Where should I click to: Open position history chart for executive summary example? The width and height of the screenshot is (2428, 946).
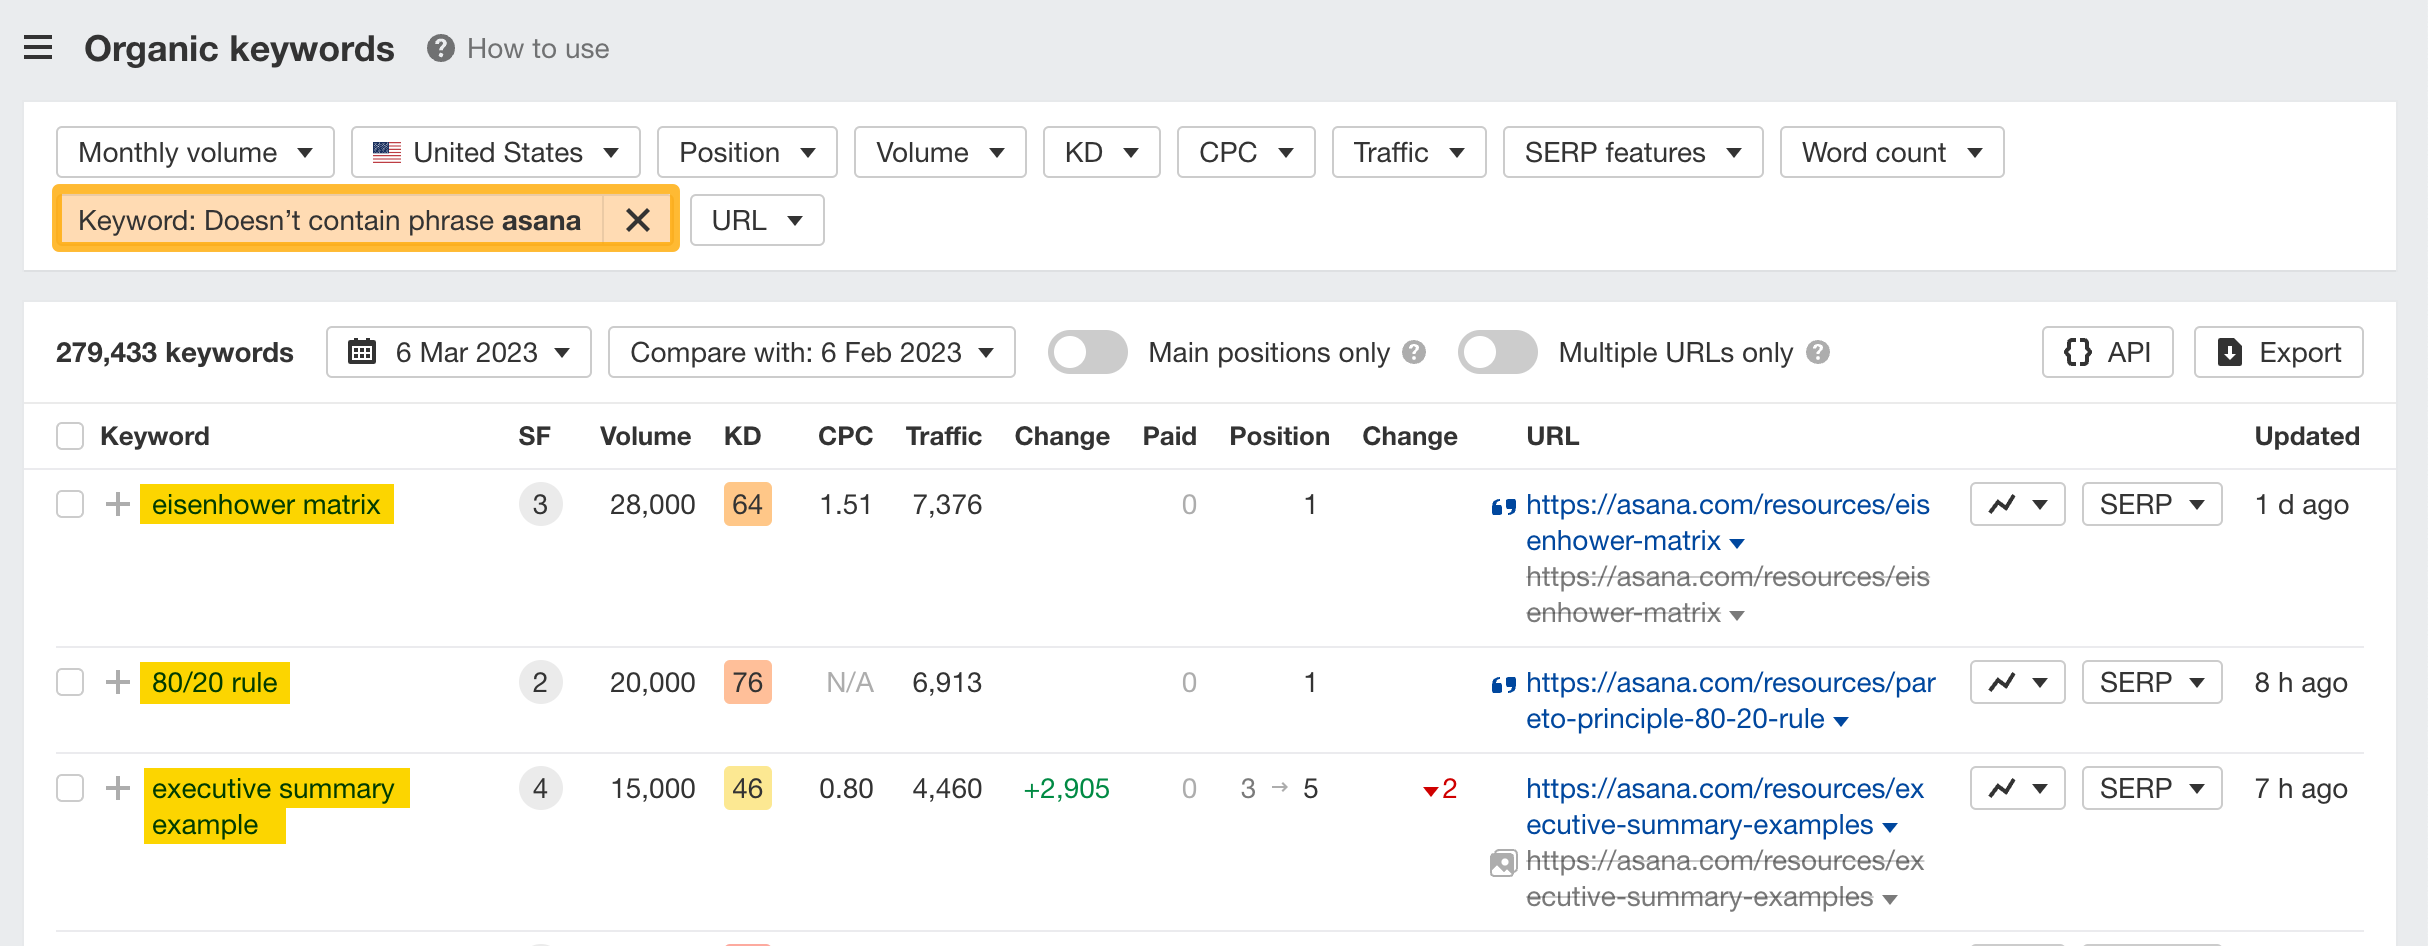coord(2017,788)
